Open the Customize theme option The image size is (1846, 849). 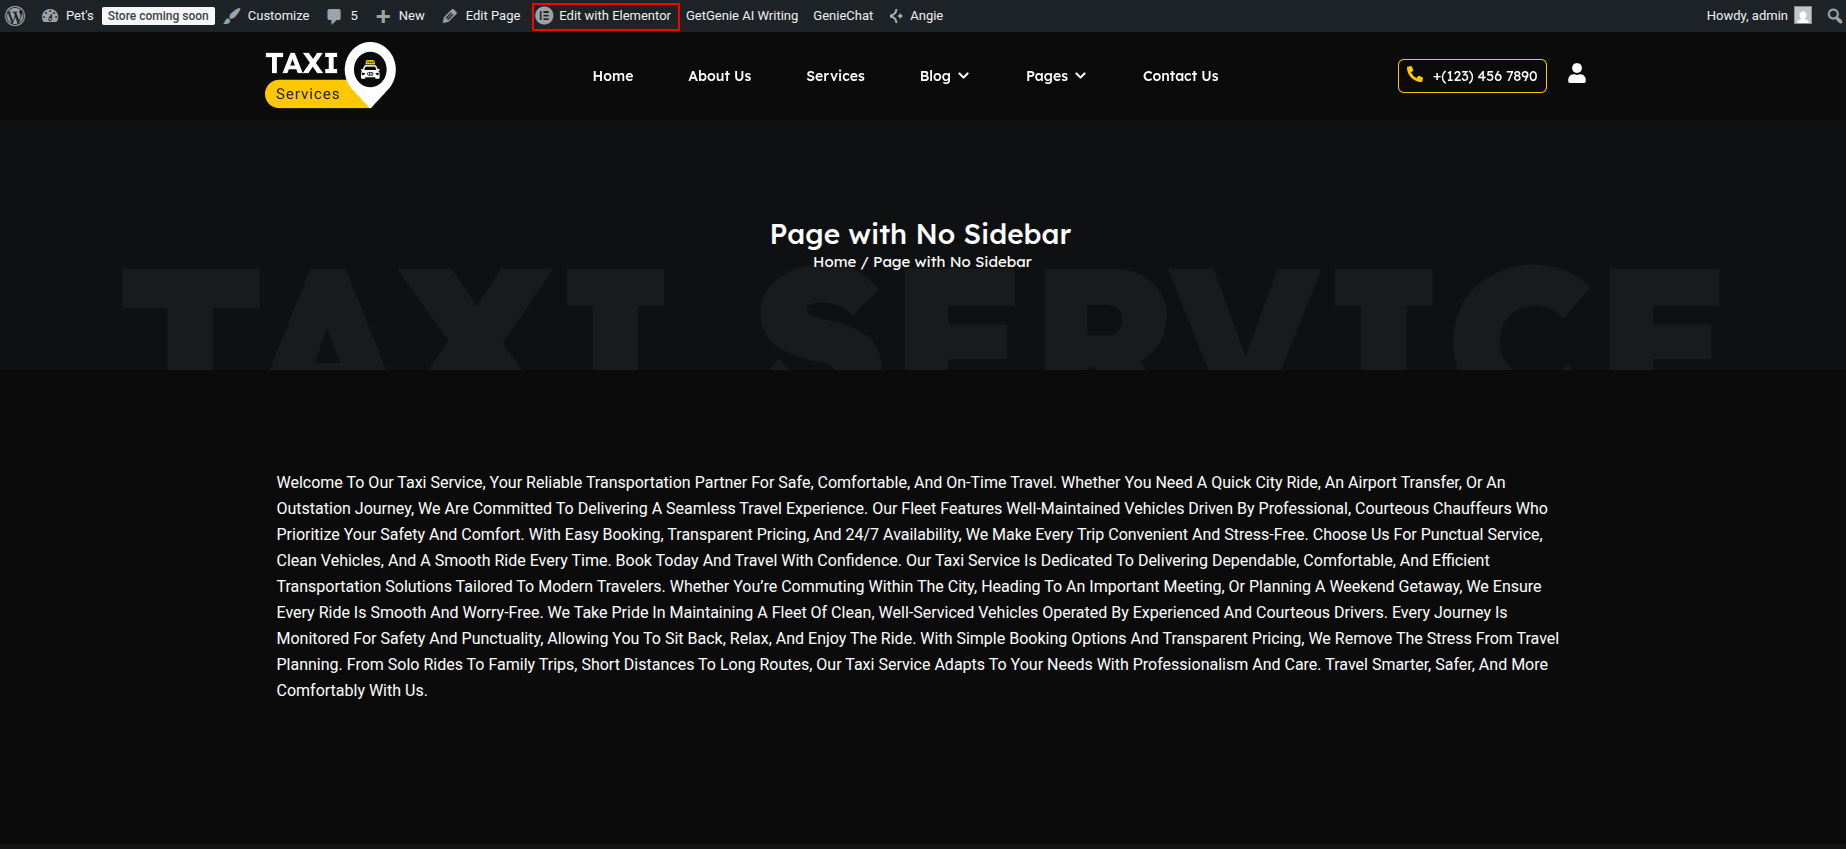tap(267, 16)
